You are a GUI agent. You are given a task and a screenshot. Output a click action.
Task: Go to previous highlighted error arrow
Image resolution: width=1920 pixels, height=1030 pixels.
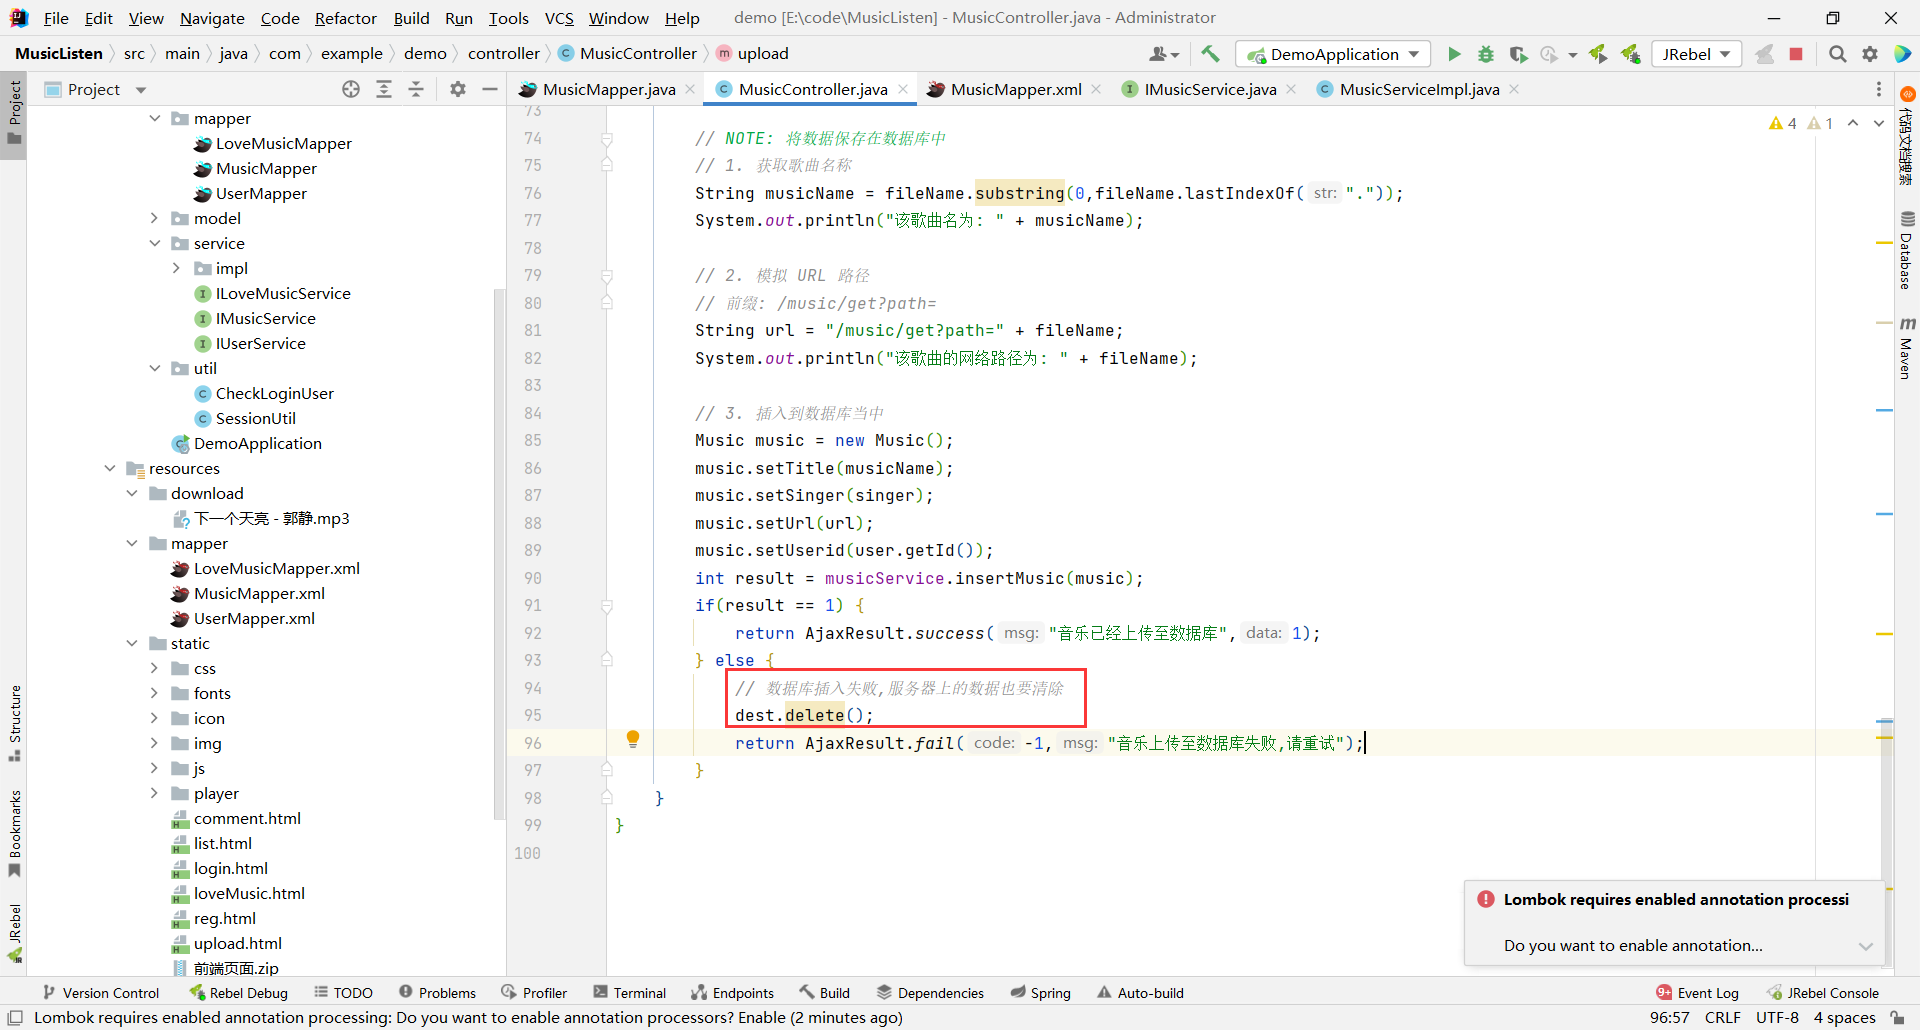point(1853,123)
